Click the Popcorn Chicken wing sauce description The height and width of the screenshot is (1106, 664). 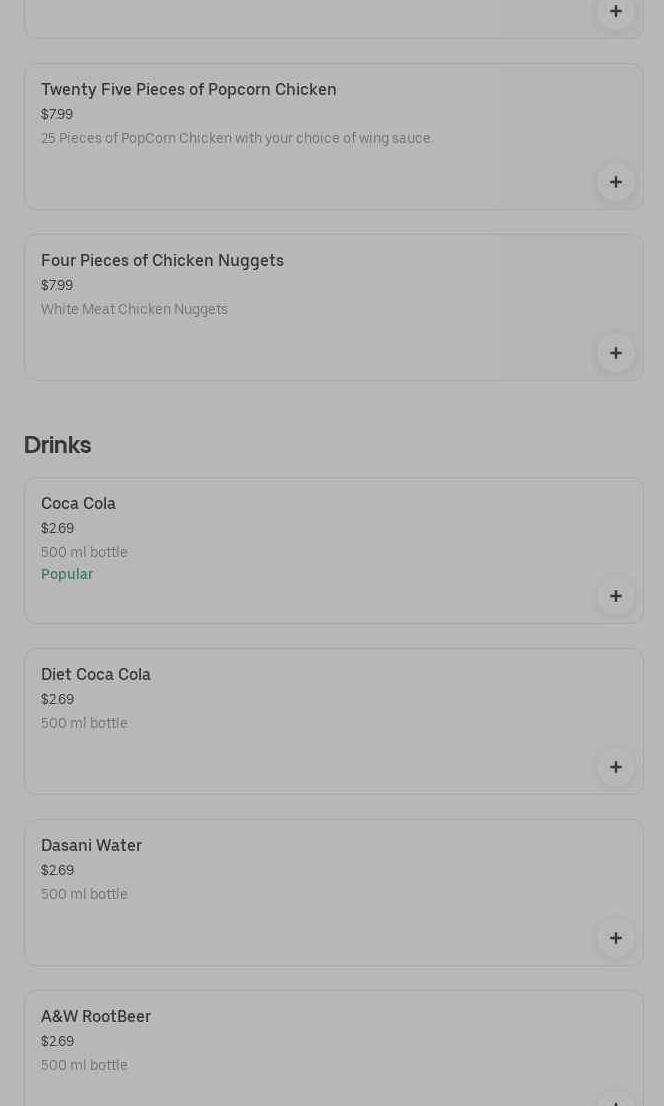[237, 138]
